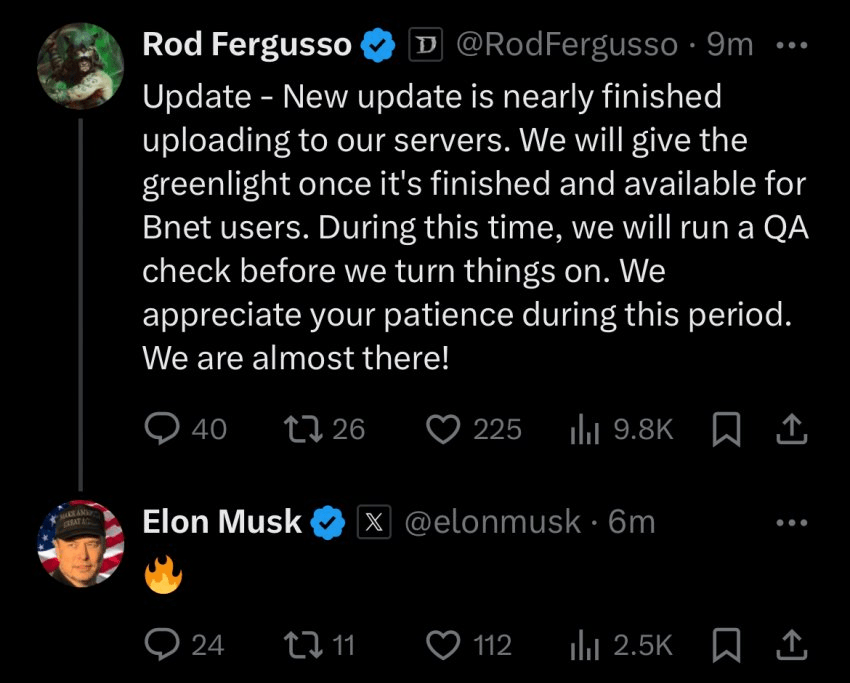Share Rod Fergusso's tweet

(791, 430)
